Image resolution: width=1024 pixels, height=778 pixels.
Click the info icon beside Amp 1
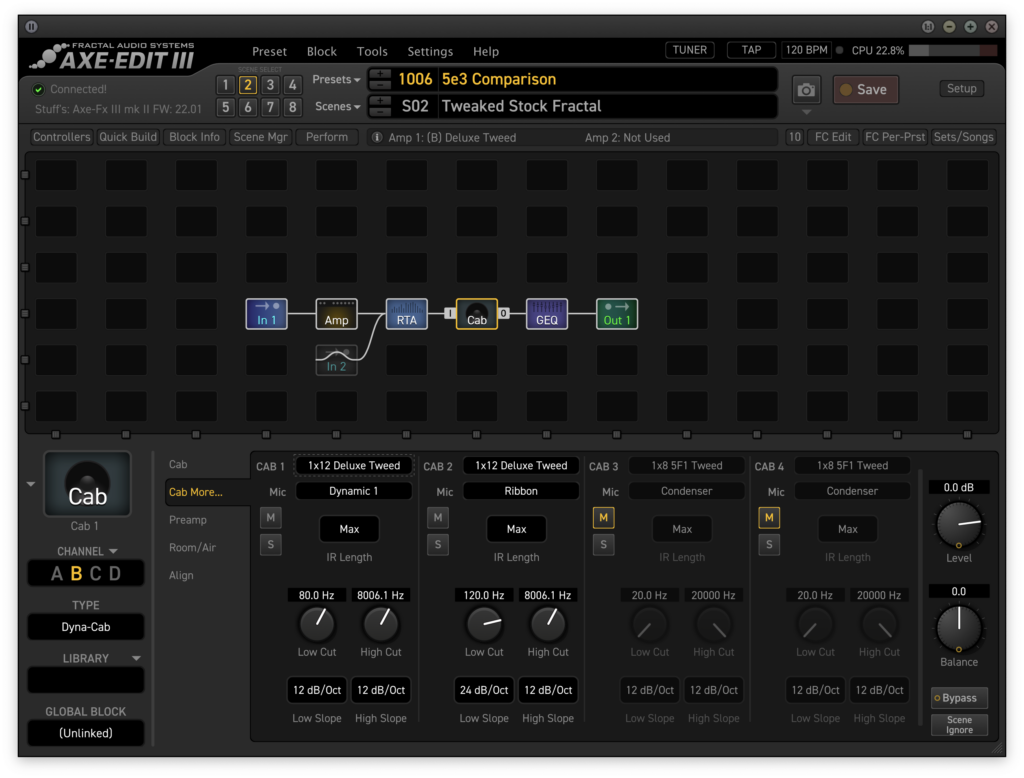coord(377,137)
